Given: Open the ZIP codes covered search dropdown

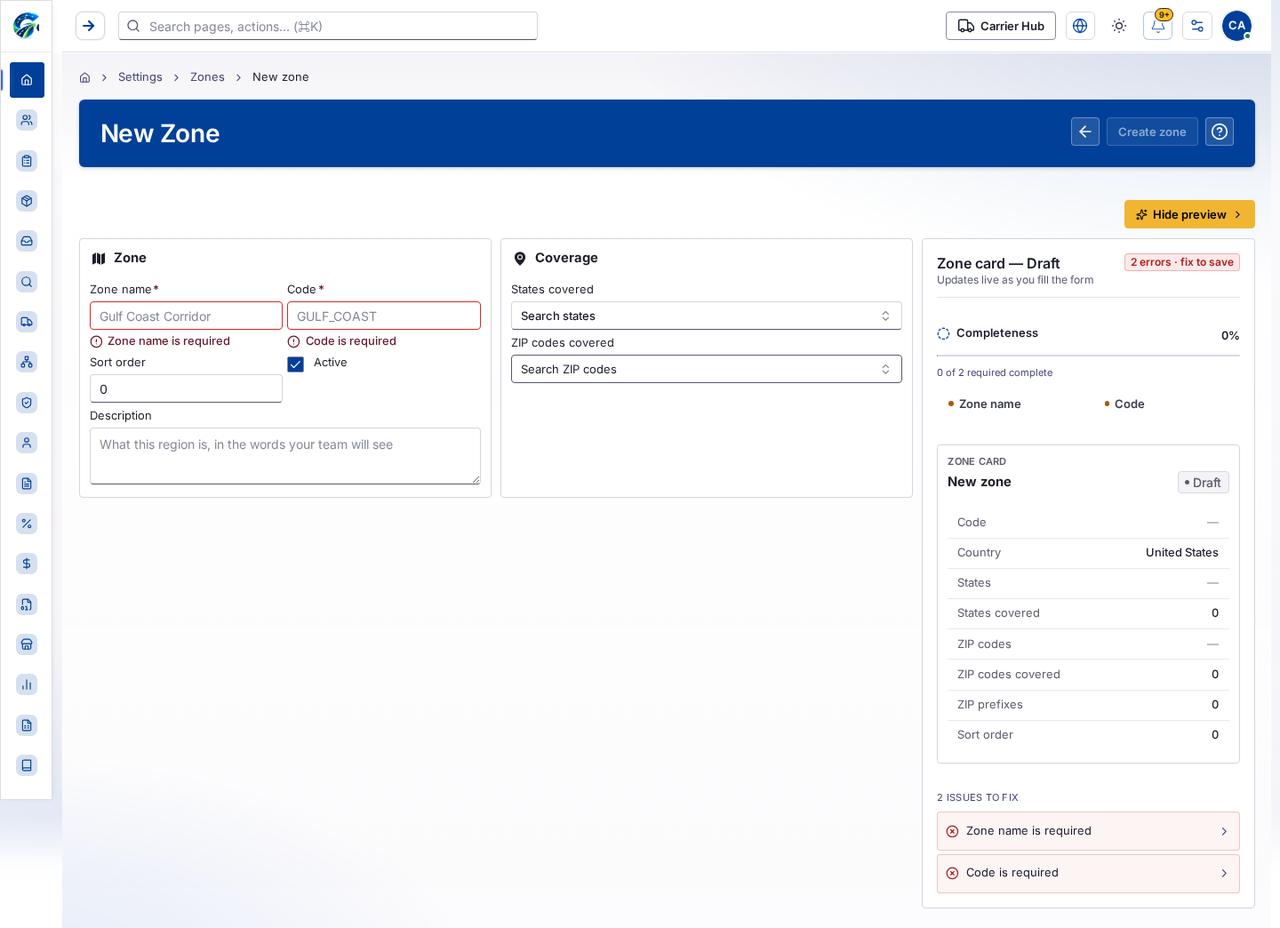Looking at the screenshot, I should [706, 369].
